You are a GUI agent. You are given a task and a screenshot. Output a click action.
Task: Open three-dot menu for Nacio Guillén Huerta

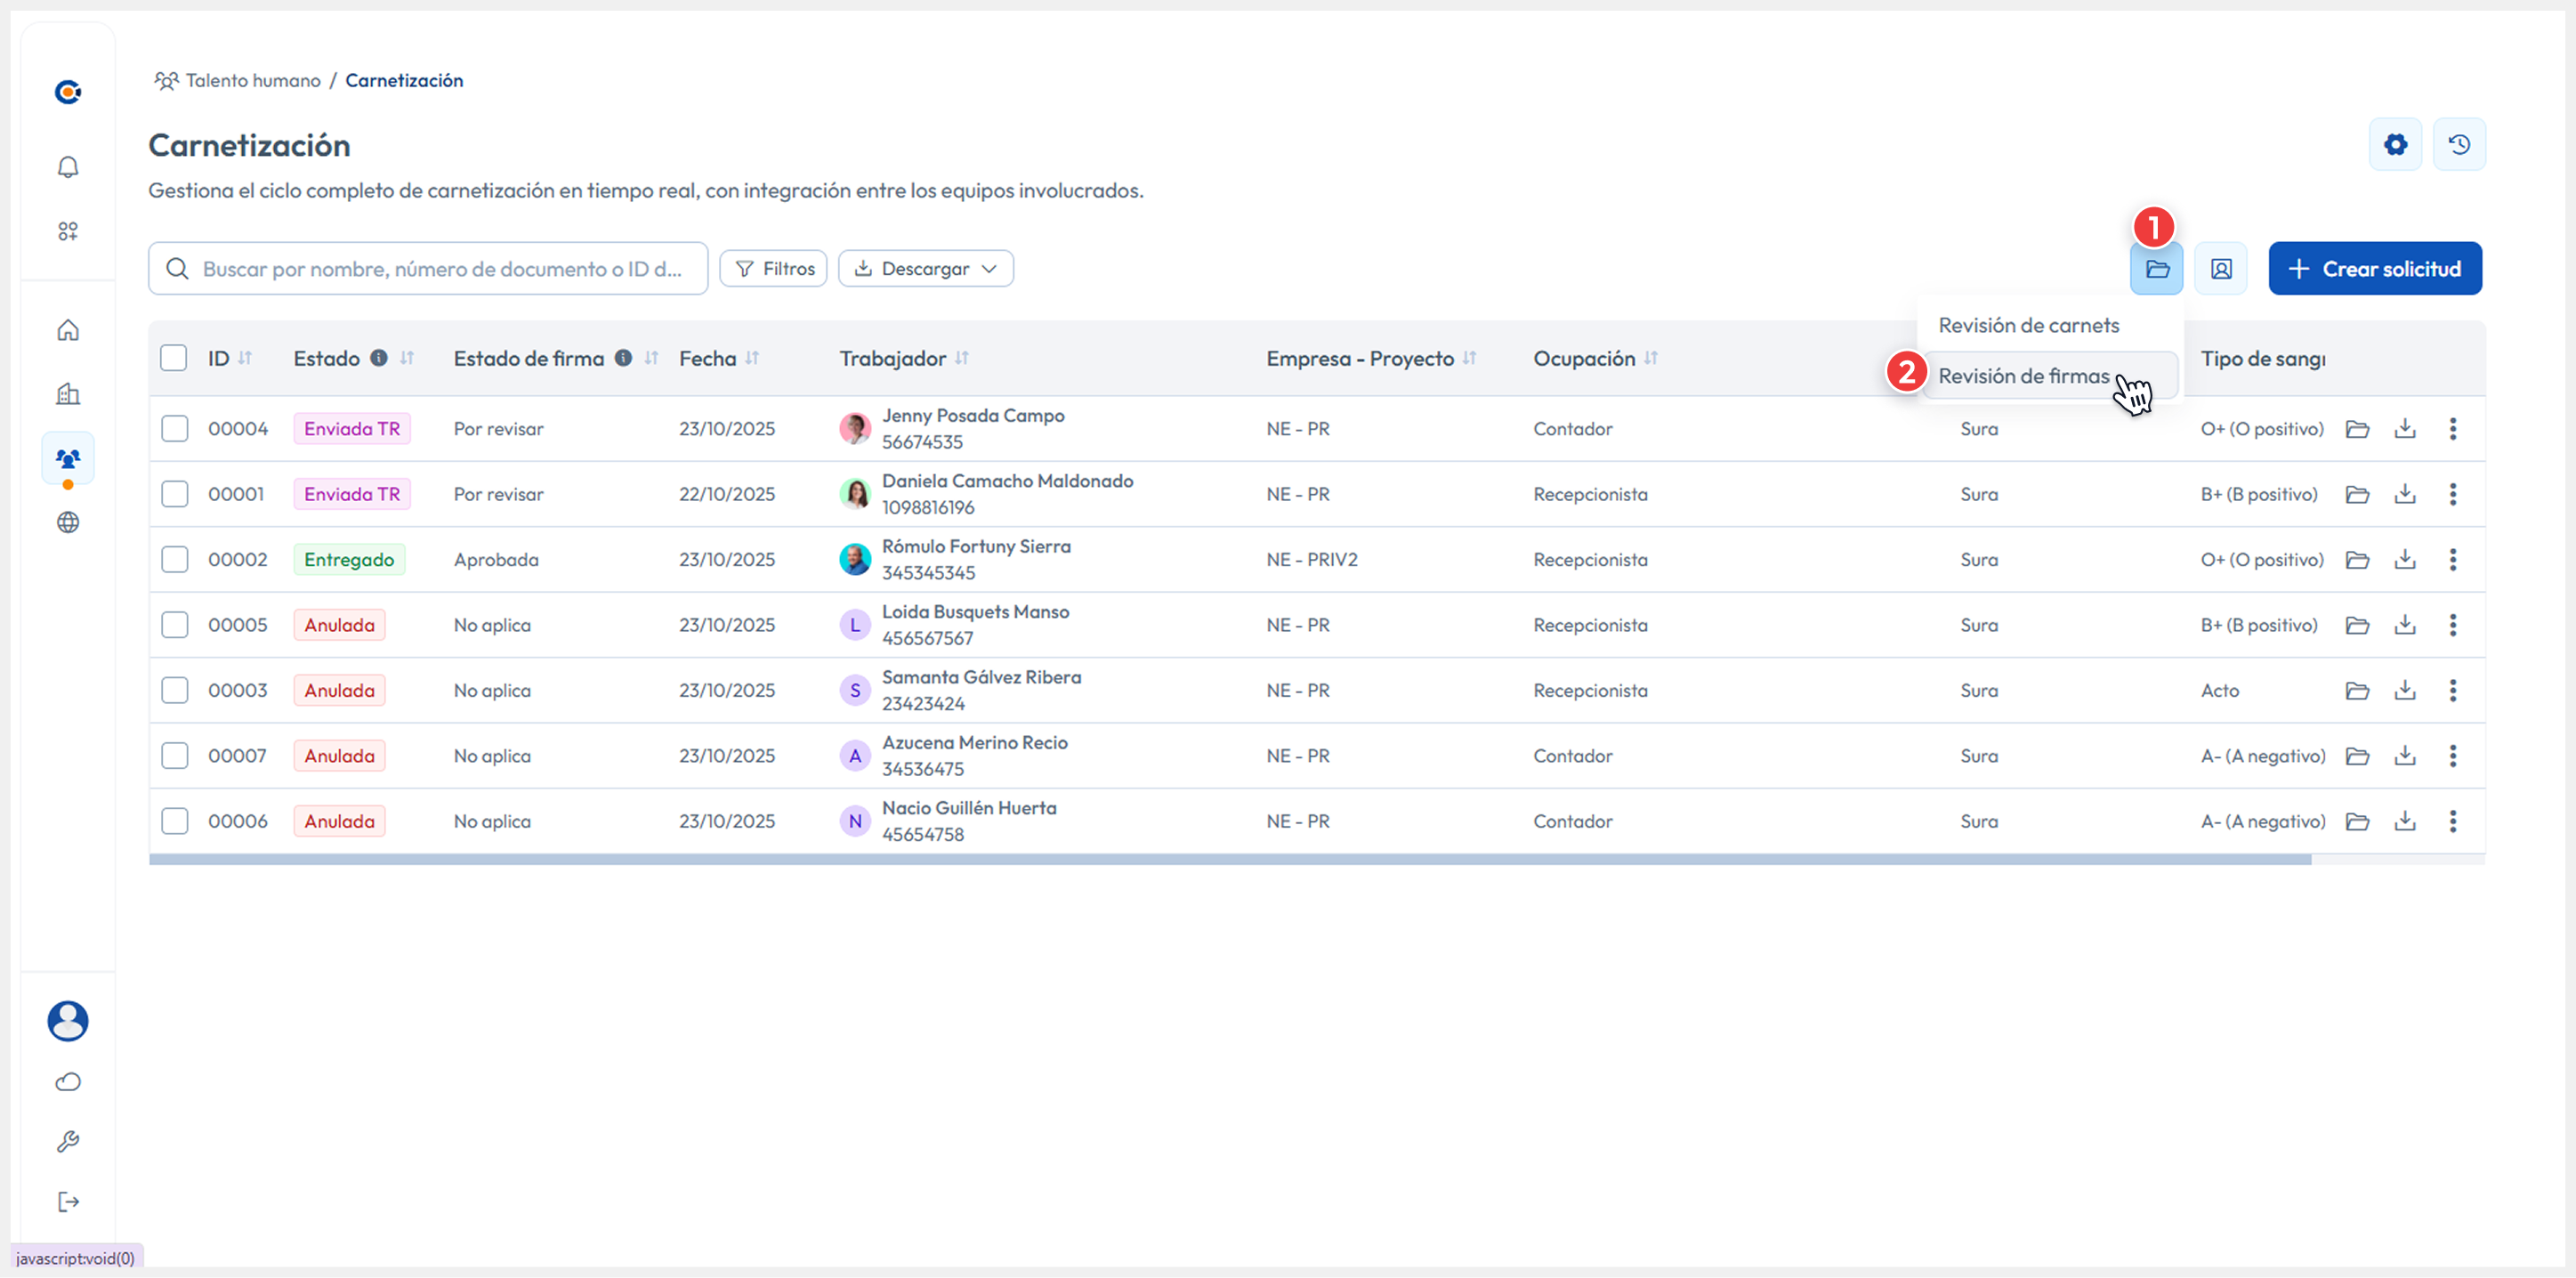click(2452, 821)
